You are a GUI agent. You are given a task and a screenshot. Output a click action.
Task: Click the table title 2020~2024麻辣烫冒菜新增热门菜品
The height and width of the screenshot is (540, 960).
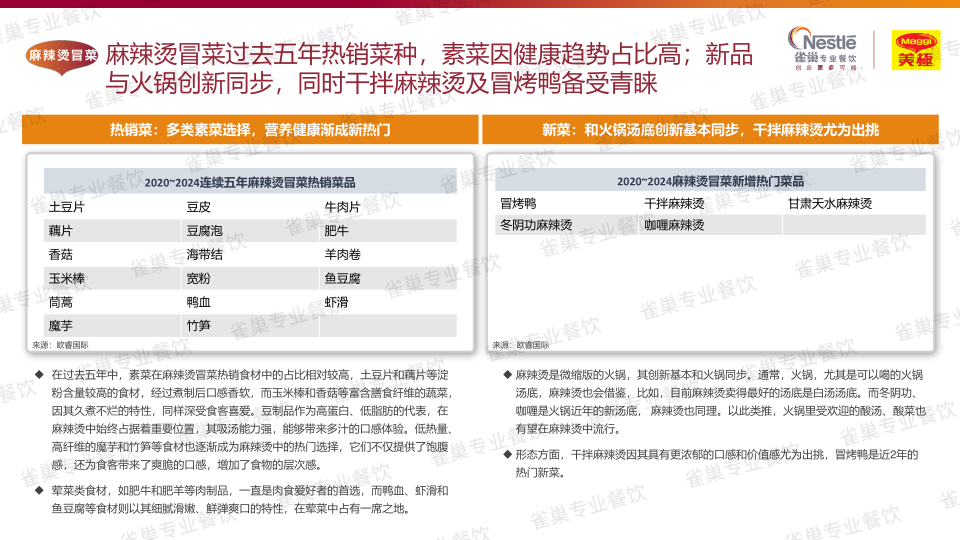click(x=710, y=181)
